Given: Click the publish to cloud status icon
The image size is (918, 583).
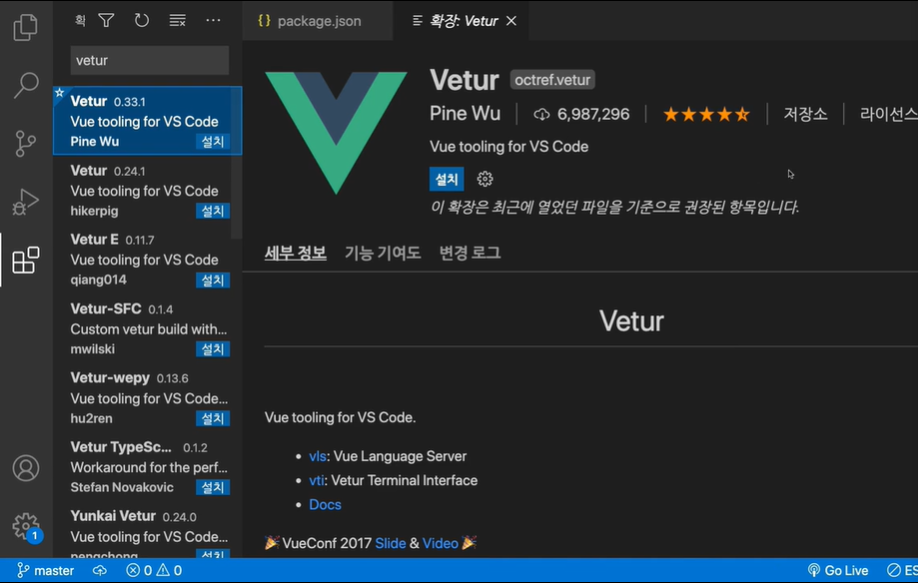Looking at the screenshot, I should pos(100,571).
